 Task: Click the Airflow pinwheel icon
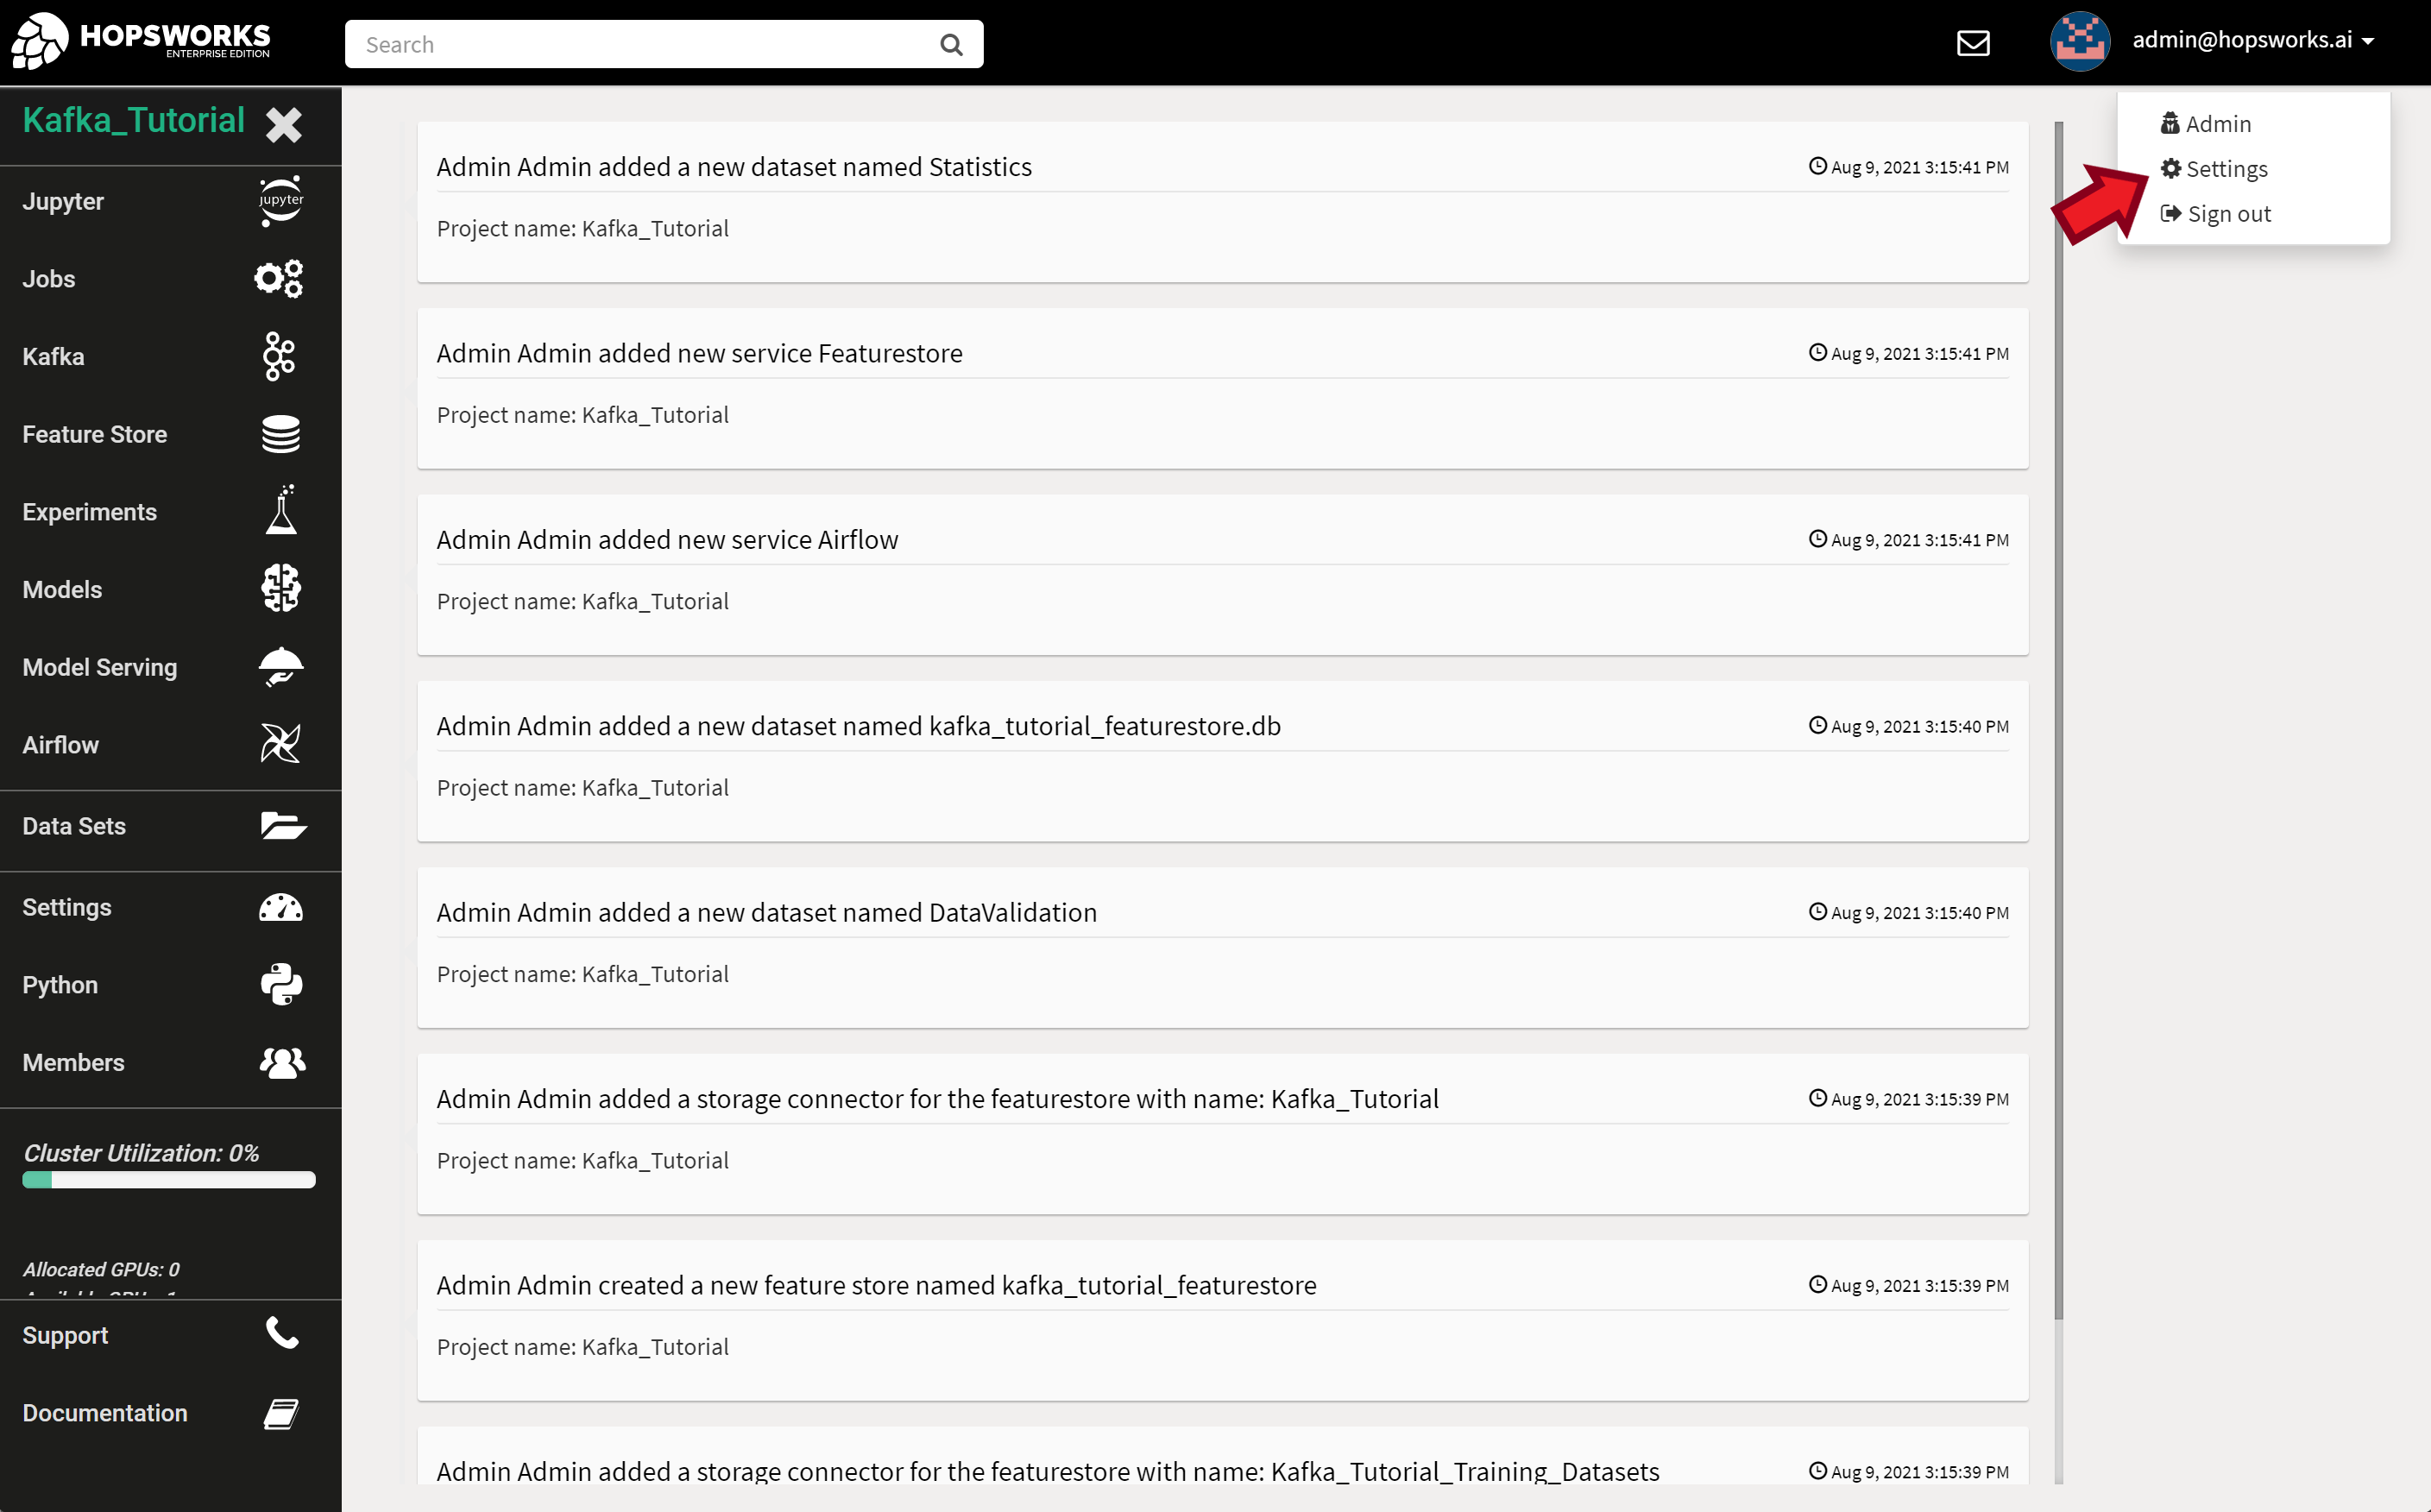[x=281, y=744]
